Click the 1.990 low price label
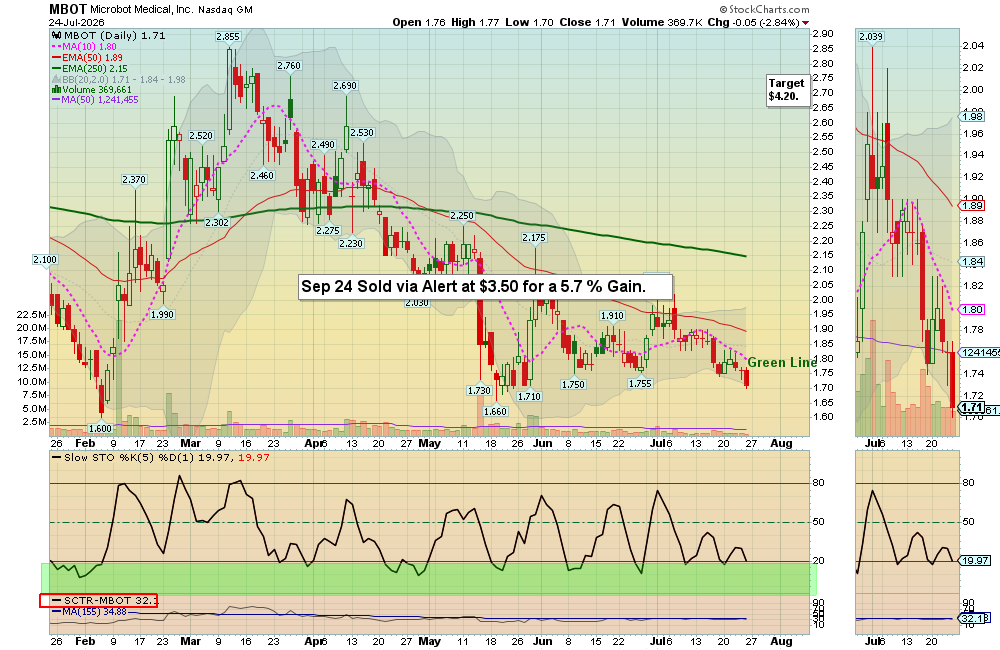The image size is (1000, 650). click(163, 314)
